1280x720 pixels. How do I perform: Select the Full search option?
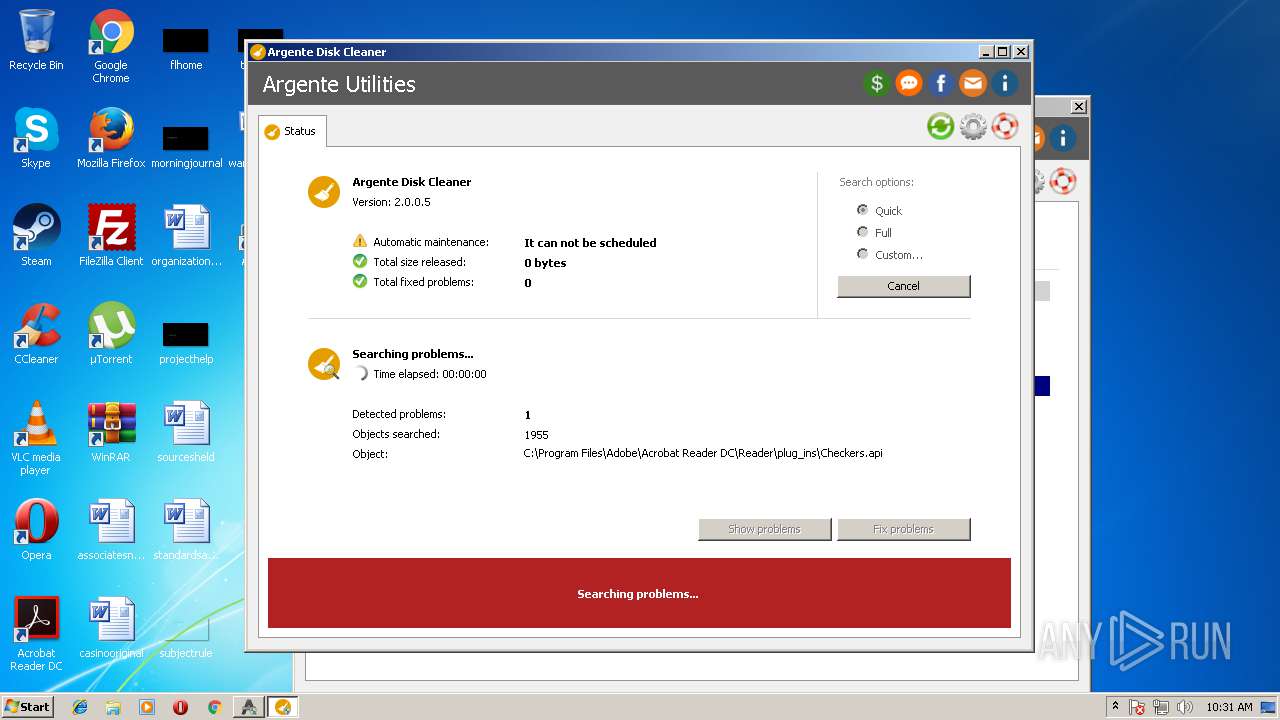pyautogui.click(x=875, y=232)
